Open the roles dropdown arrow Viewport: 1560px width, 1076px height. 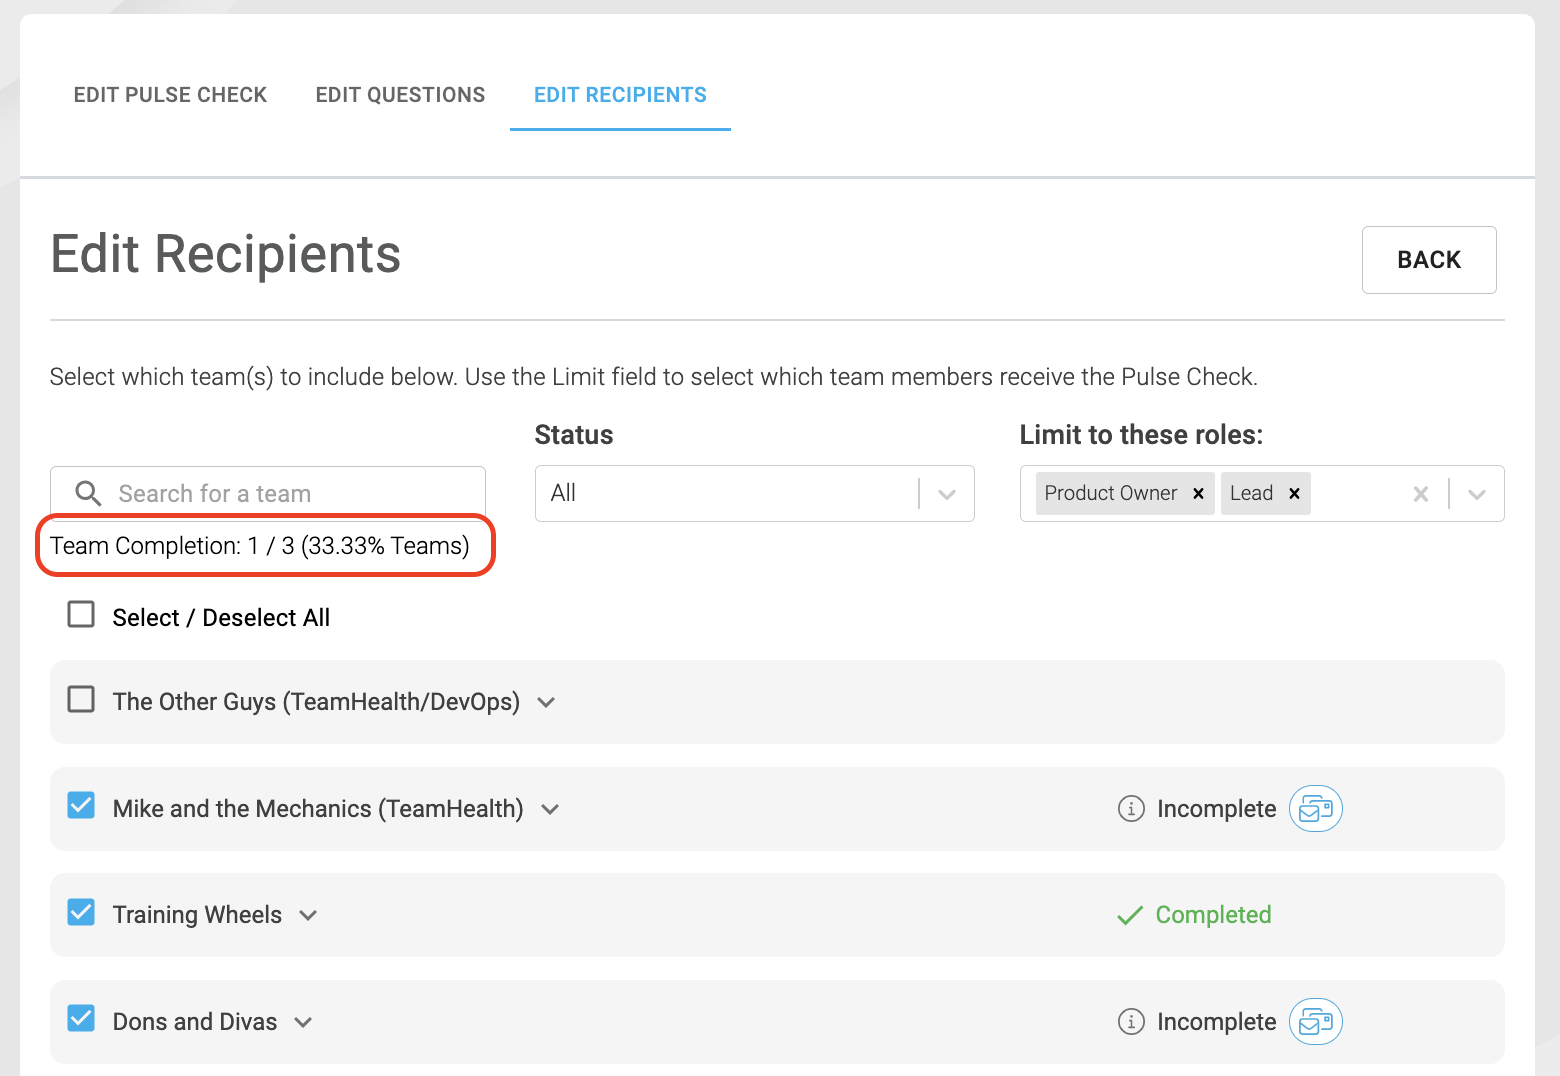(x=1477, y=494)
